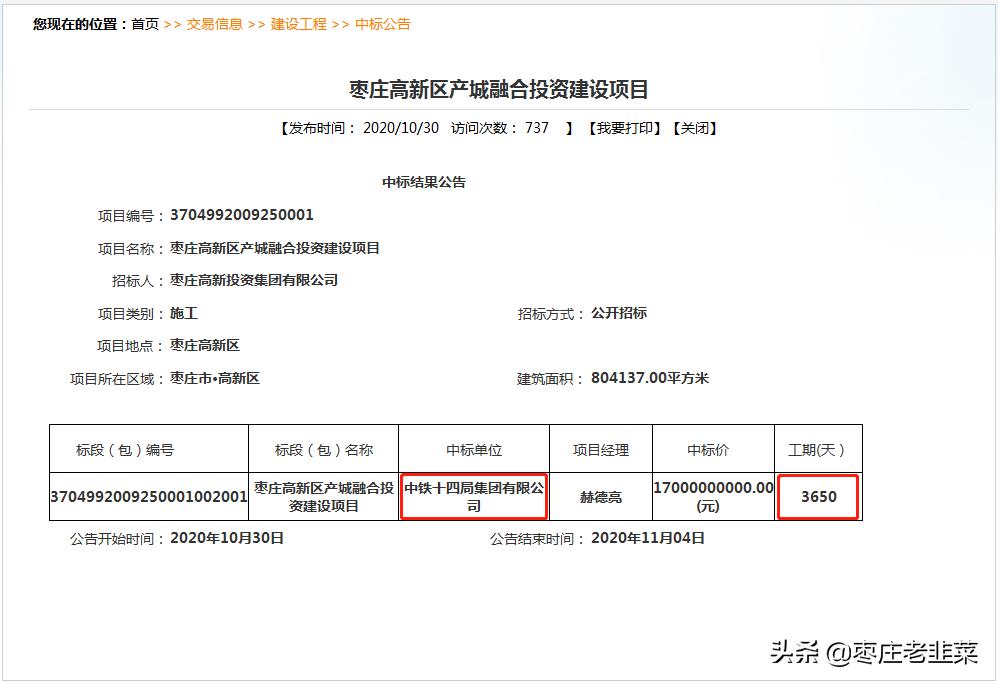
Task: Select bid price 17000000000.00 cell
Action: tap(713, 497)
